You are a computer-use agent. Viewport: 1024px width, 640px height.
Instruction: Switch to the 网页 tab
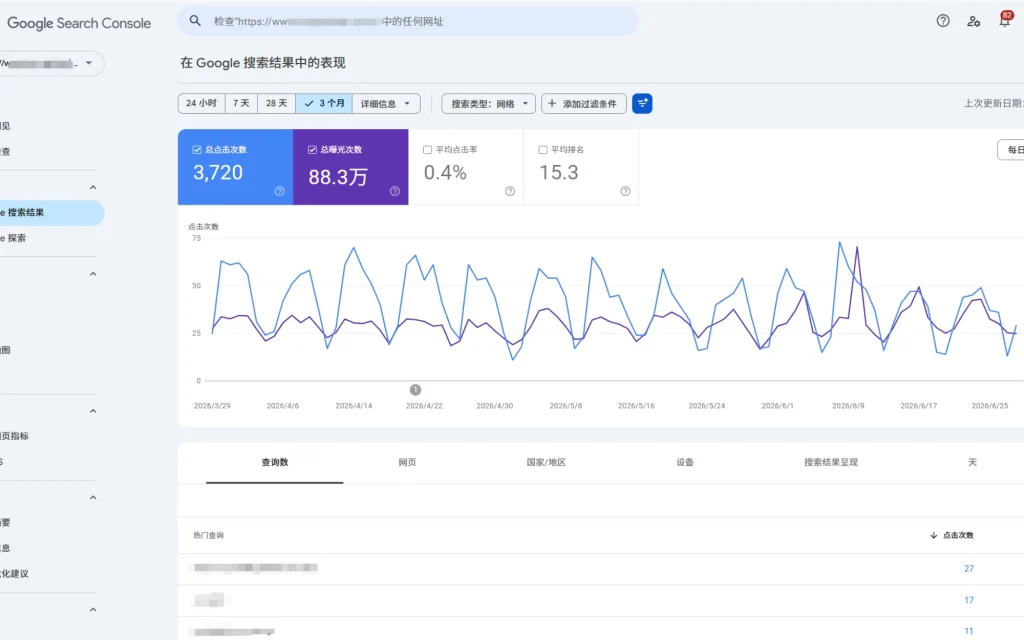tap(407, 462)
